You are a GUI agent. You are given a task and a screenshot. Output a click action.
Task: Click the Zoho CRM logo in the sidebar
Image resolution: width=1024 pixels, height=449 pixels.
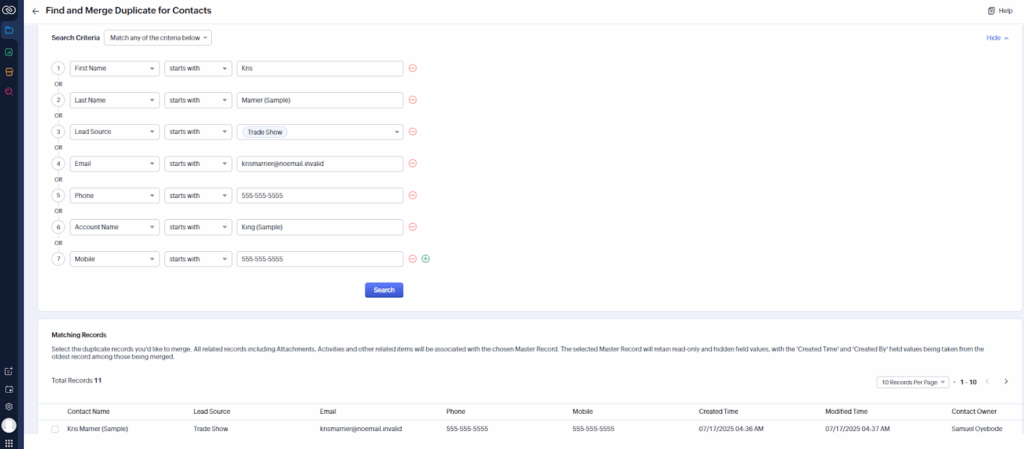click(x=9, y=10)
